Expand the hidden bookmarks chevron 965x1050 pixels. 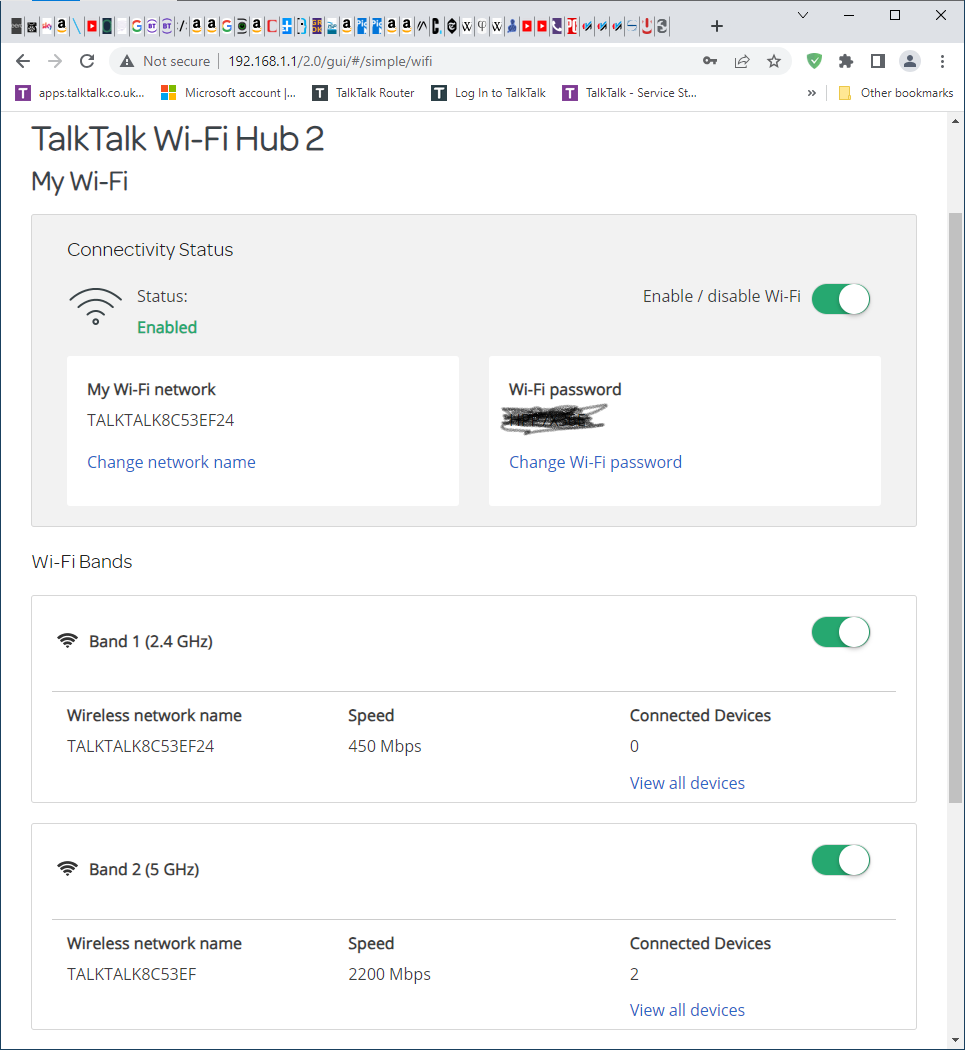[x=812, y=93]
